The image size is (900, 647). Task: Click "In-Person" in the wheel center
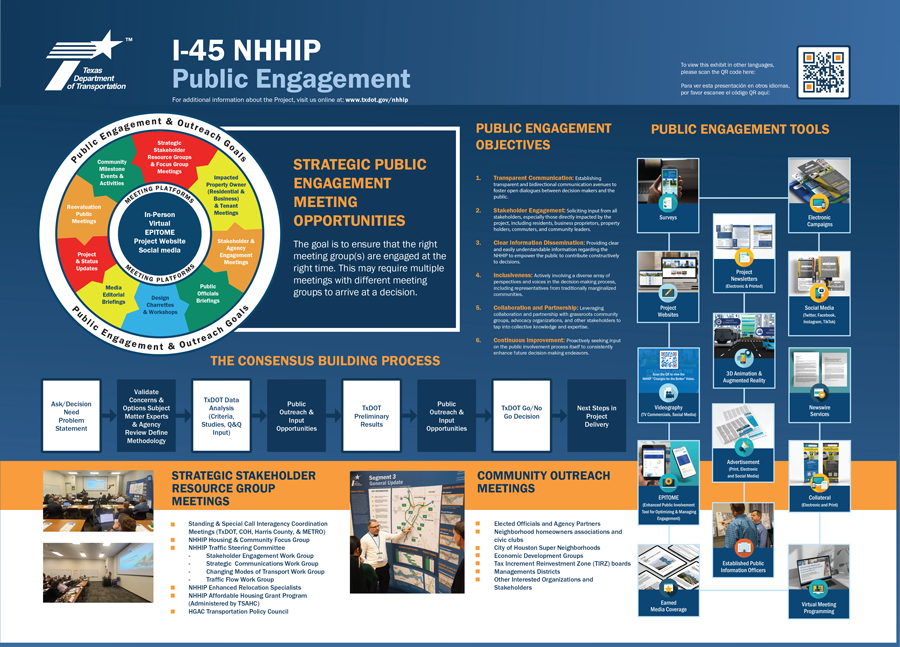click(160, 214)
